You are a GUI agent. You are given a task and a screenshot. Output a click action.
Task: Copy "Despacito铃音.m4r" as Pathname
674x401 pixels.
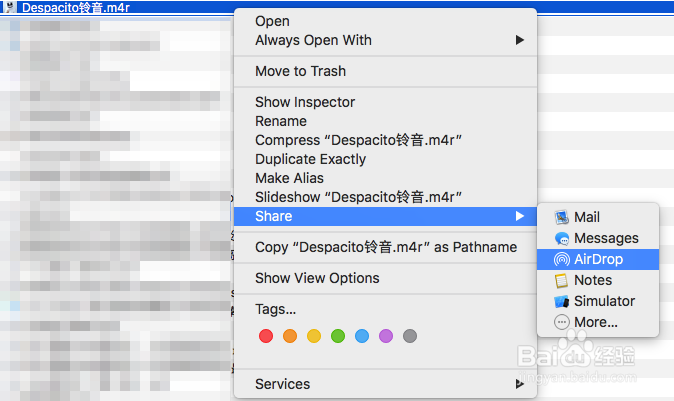point(385,247)
